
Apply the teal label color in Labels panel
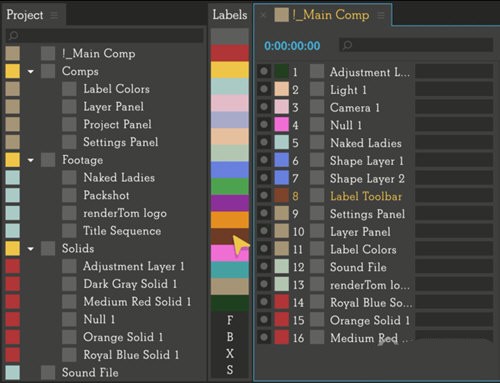pyautogui.click(x=230, y=270)
